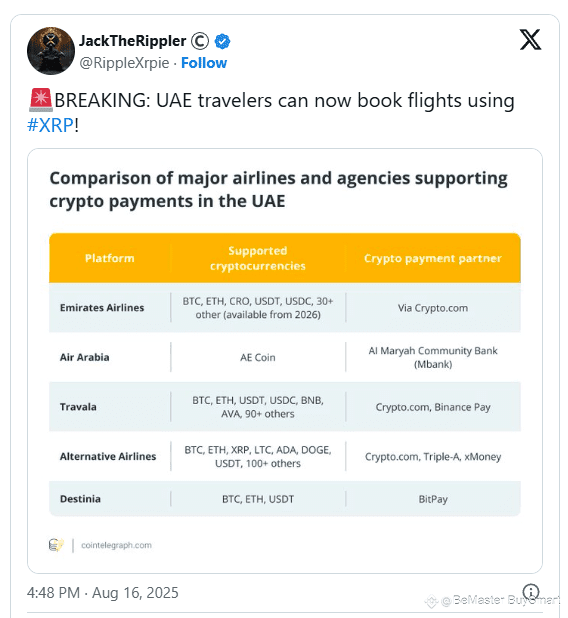Select the Emirates Airlines row label
Image resolution: width=568 pixels, height=618 pixels.
coord(102,307)
